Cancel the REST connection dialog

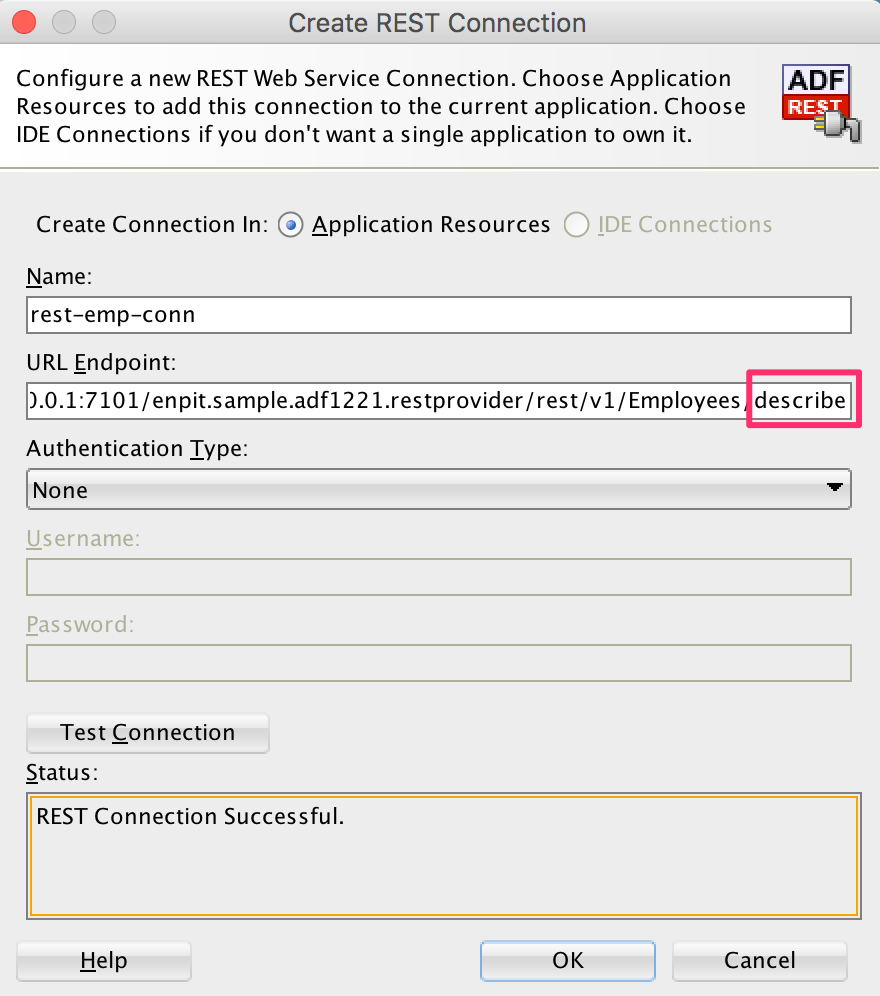(x=759, y=960)
